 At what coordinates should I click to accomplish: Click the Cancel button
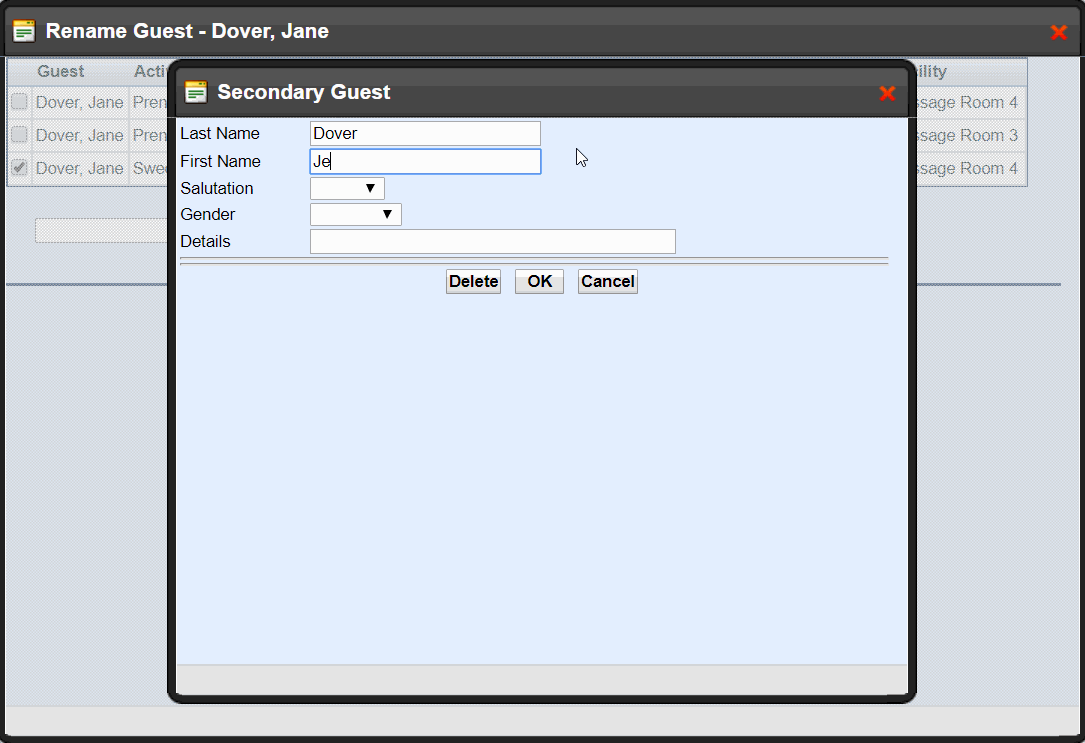[x=607, y=282]
